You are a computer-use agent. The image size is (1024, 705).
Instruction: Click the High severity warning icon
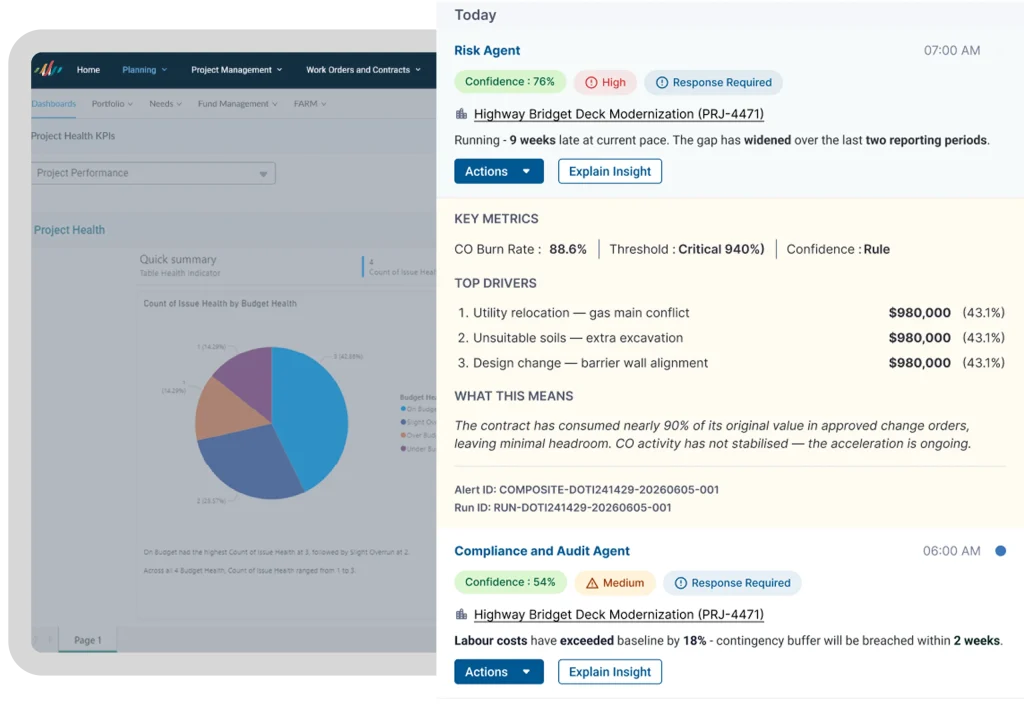(591, 82)
